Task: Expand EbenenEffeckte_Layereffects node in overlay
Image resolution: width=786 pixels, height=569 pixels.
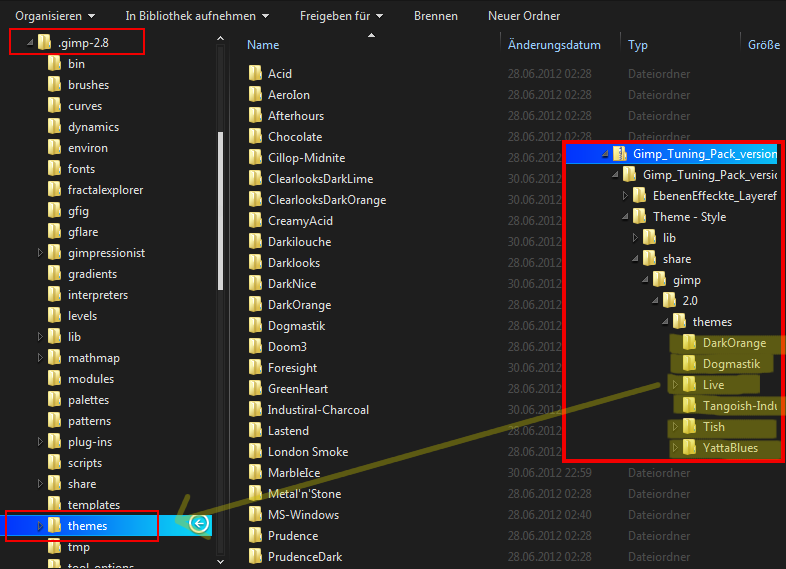Action: (625, 196)
